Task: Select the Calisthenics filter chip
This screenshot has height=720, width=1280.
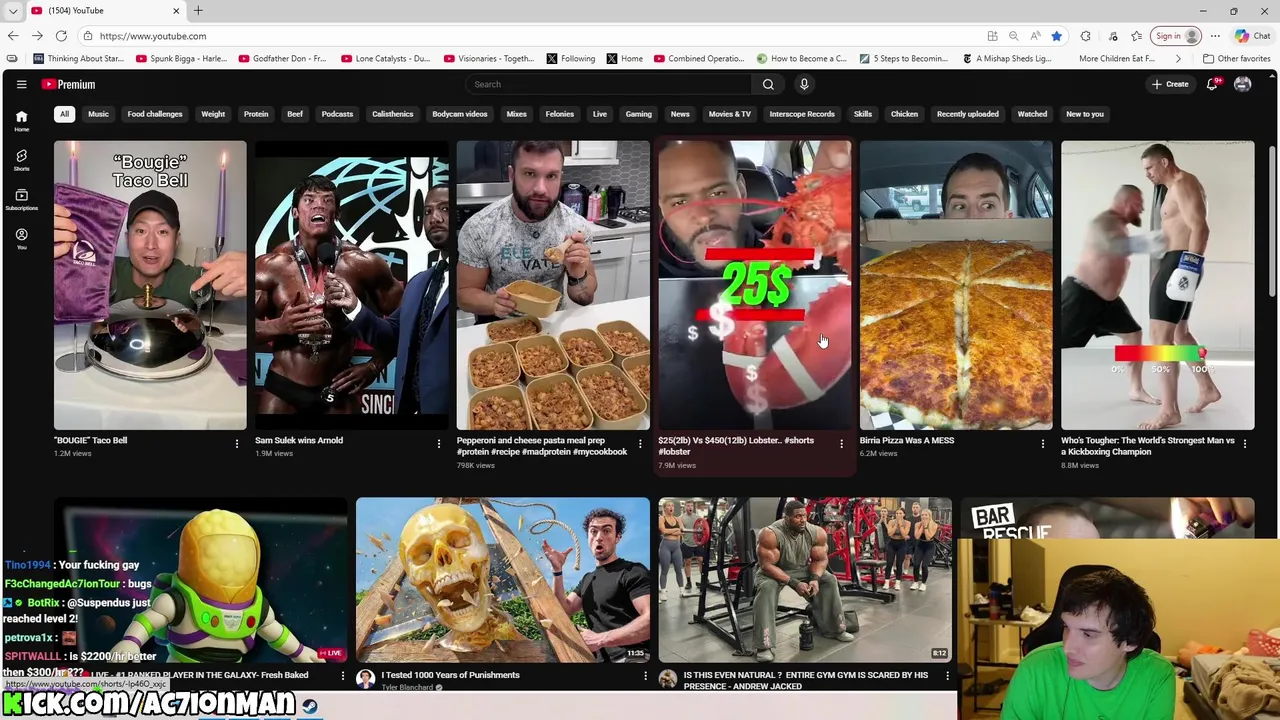Action: coord(392,114)
